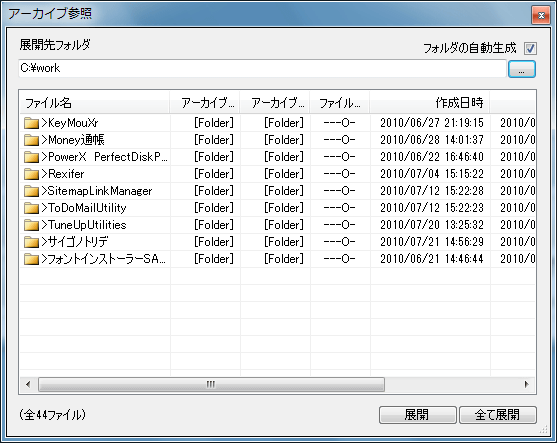
Task: Click the フォントインストーラーSA folder icon
Action: (31, 259)
